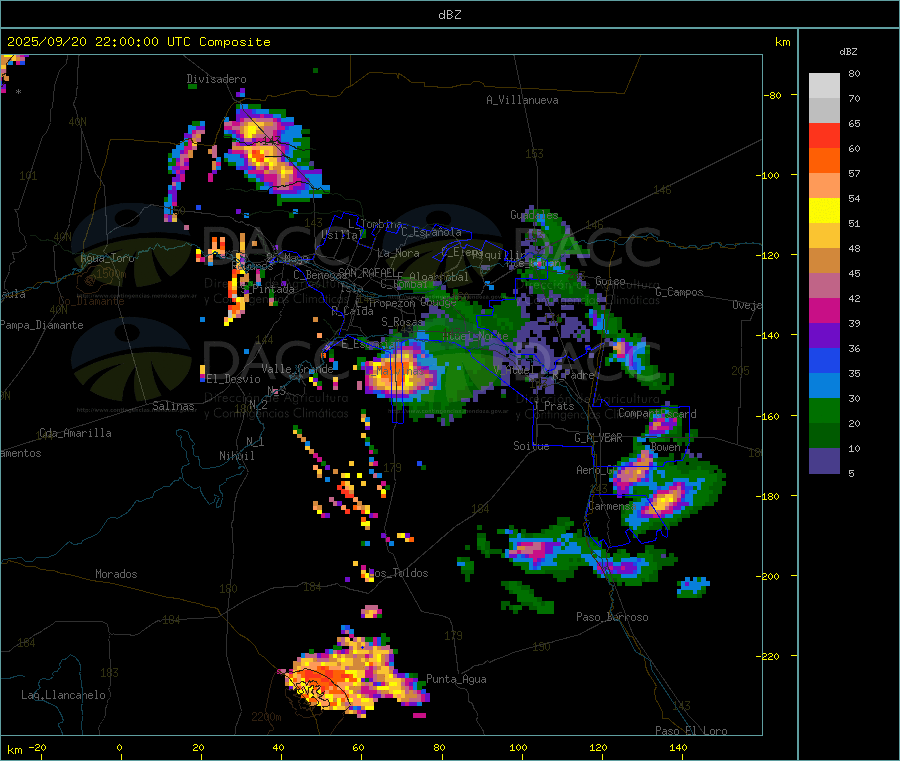Click the 140 km bottom axis tick

click(678, 747)
